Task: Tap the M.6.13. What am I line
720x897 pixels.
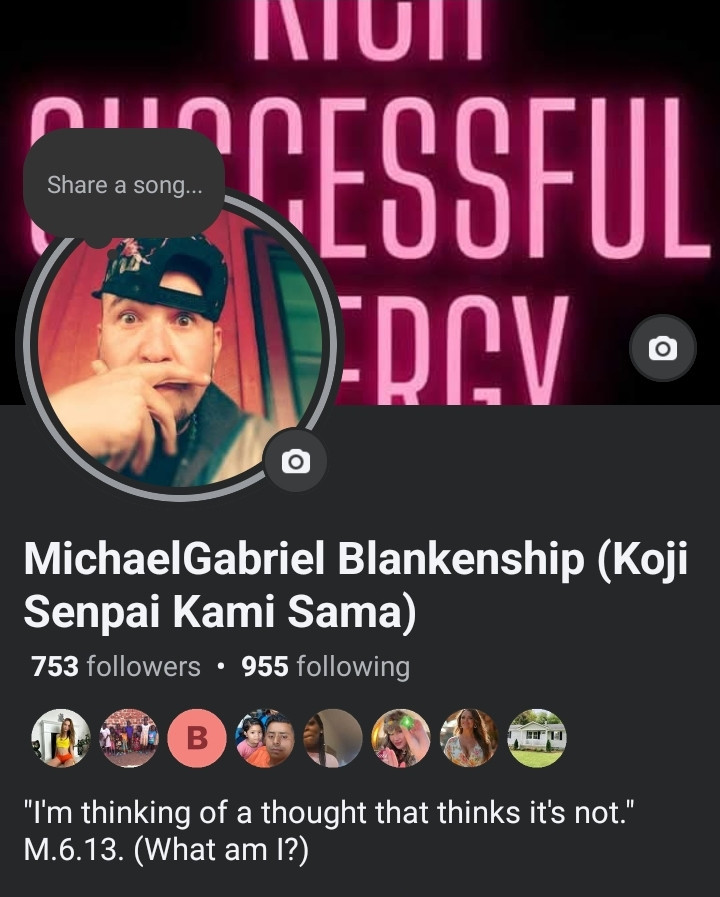Action: click(x=166, y=850)
